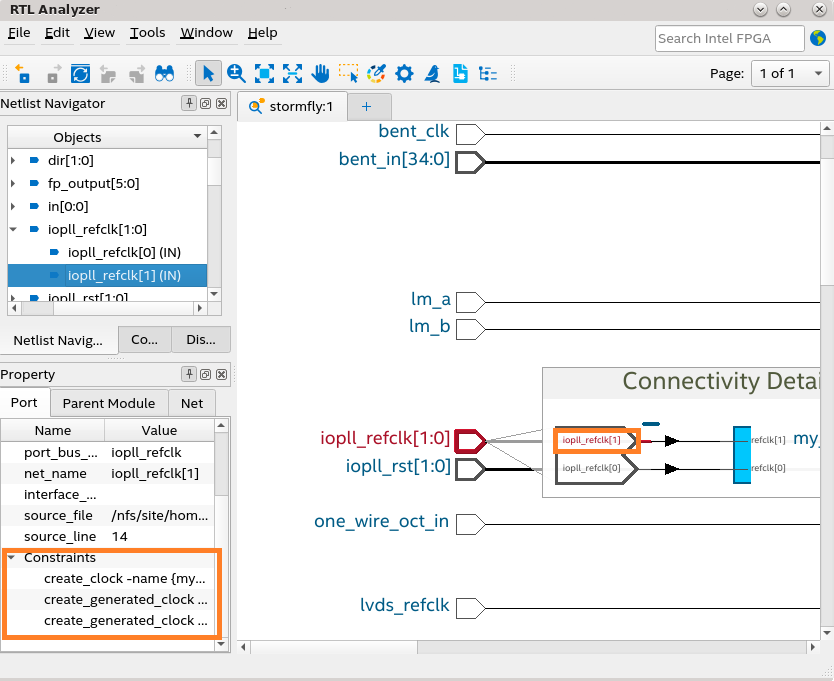Viewport: 834px width, 681px height.
Task: Select iopll_refclk[0] (IN) in Objects tree
Action: (123, 252)
